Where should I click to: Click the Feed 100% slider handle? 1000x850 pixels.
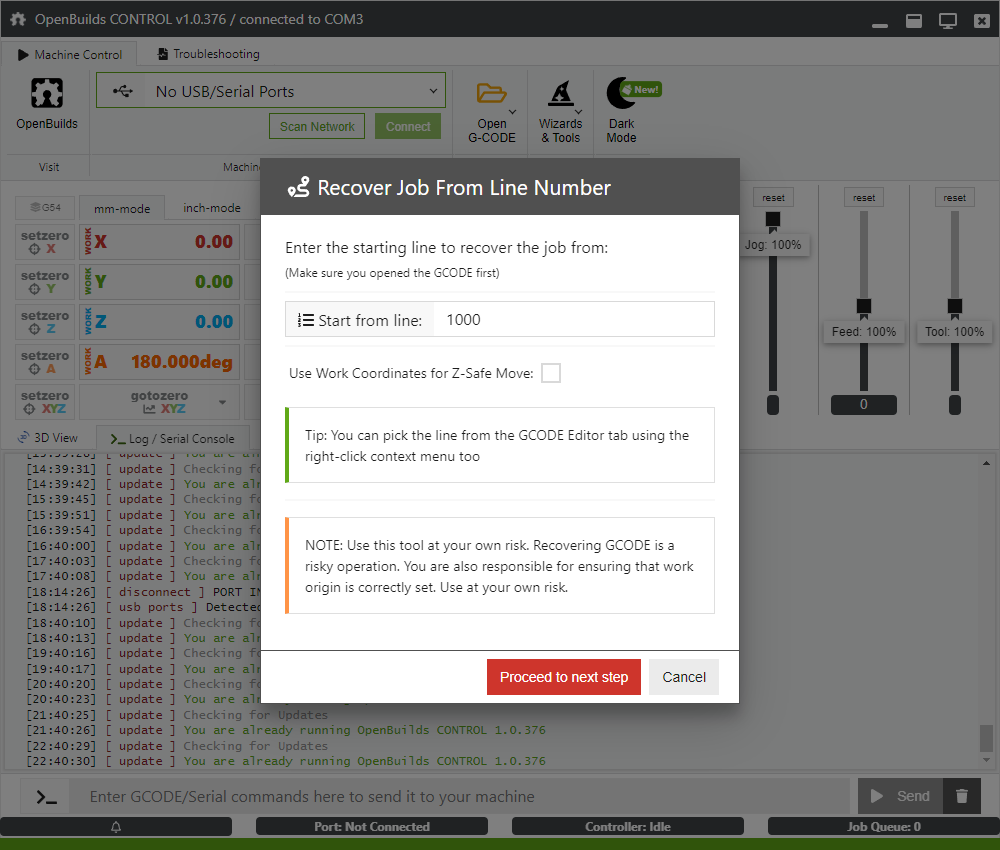pos(864,306)
